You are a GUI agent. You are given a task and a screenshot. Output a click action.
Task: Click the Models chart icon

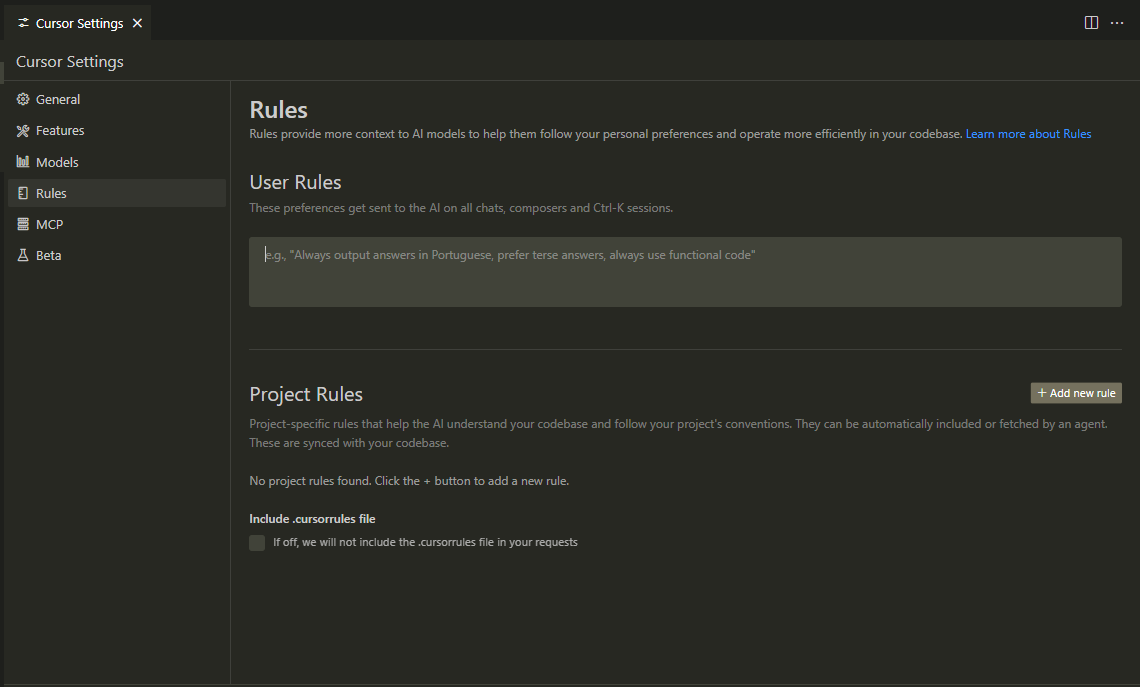tap(23, 161)
